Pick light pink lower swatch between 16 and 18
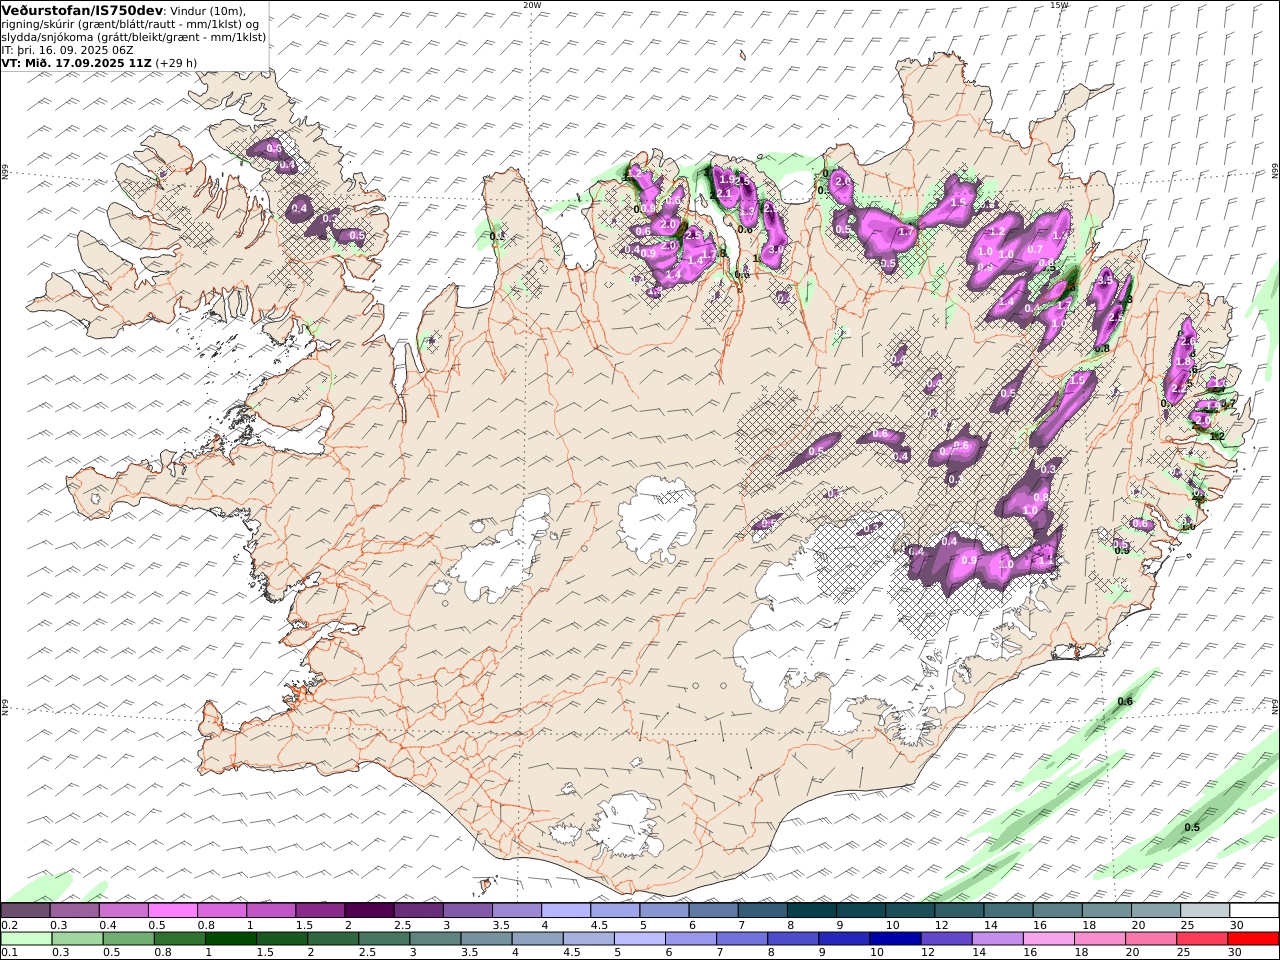Viewport: 1280px width, 960px height. point(1048,939)
